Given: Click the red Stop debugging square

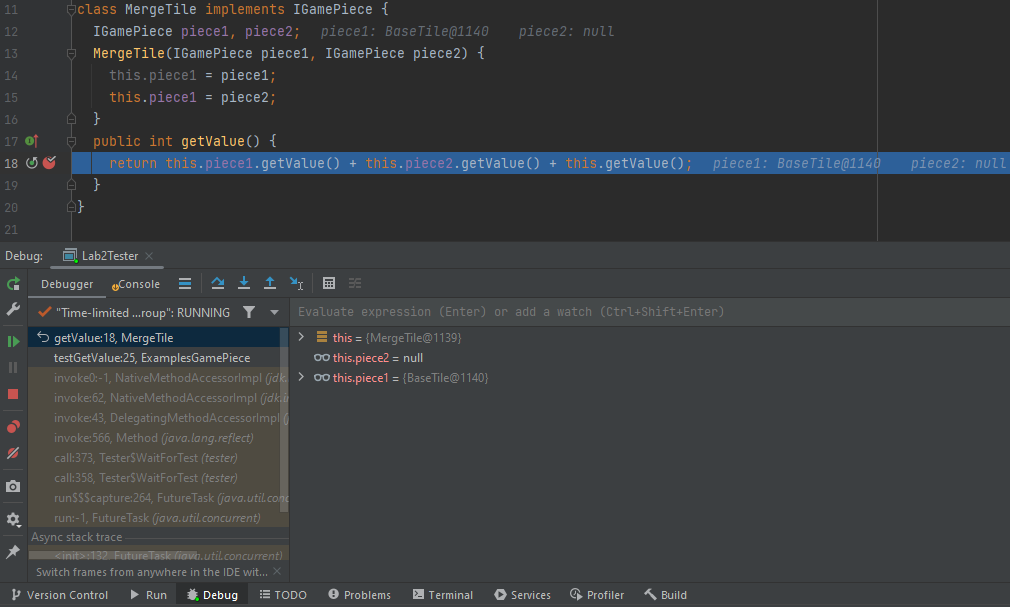Looking at the screenshot, I should [13, 394].
